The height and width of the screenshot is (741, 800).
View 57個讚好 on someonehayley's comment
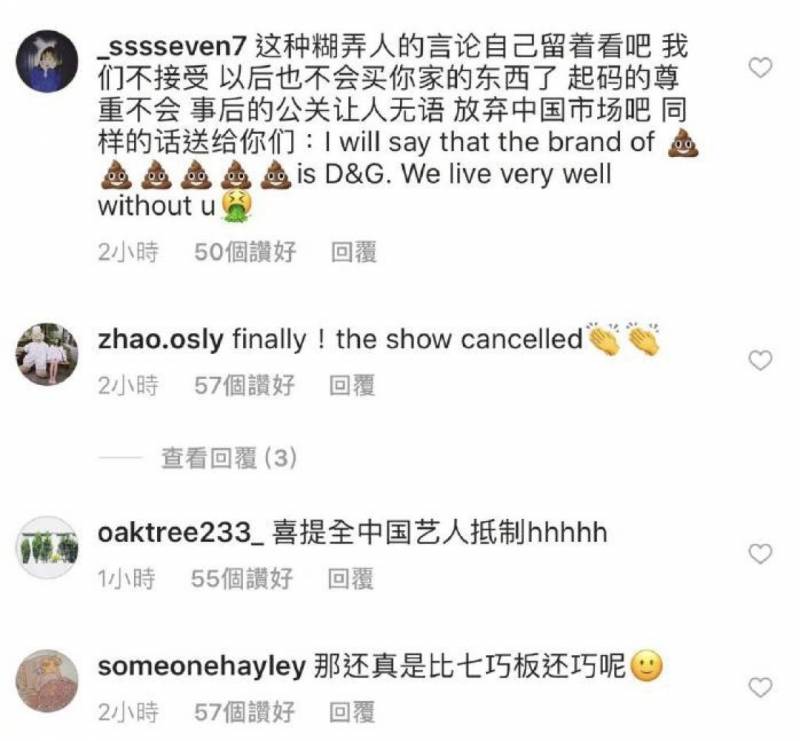coord(244,712)
